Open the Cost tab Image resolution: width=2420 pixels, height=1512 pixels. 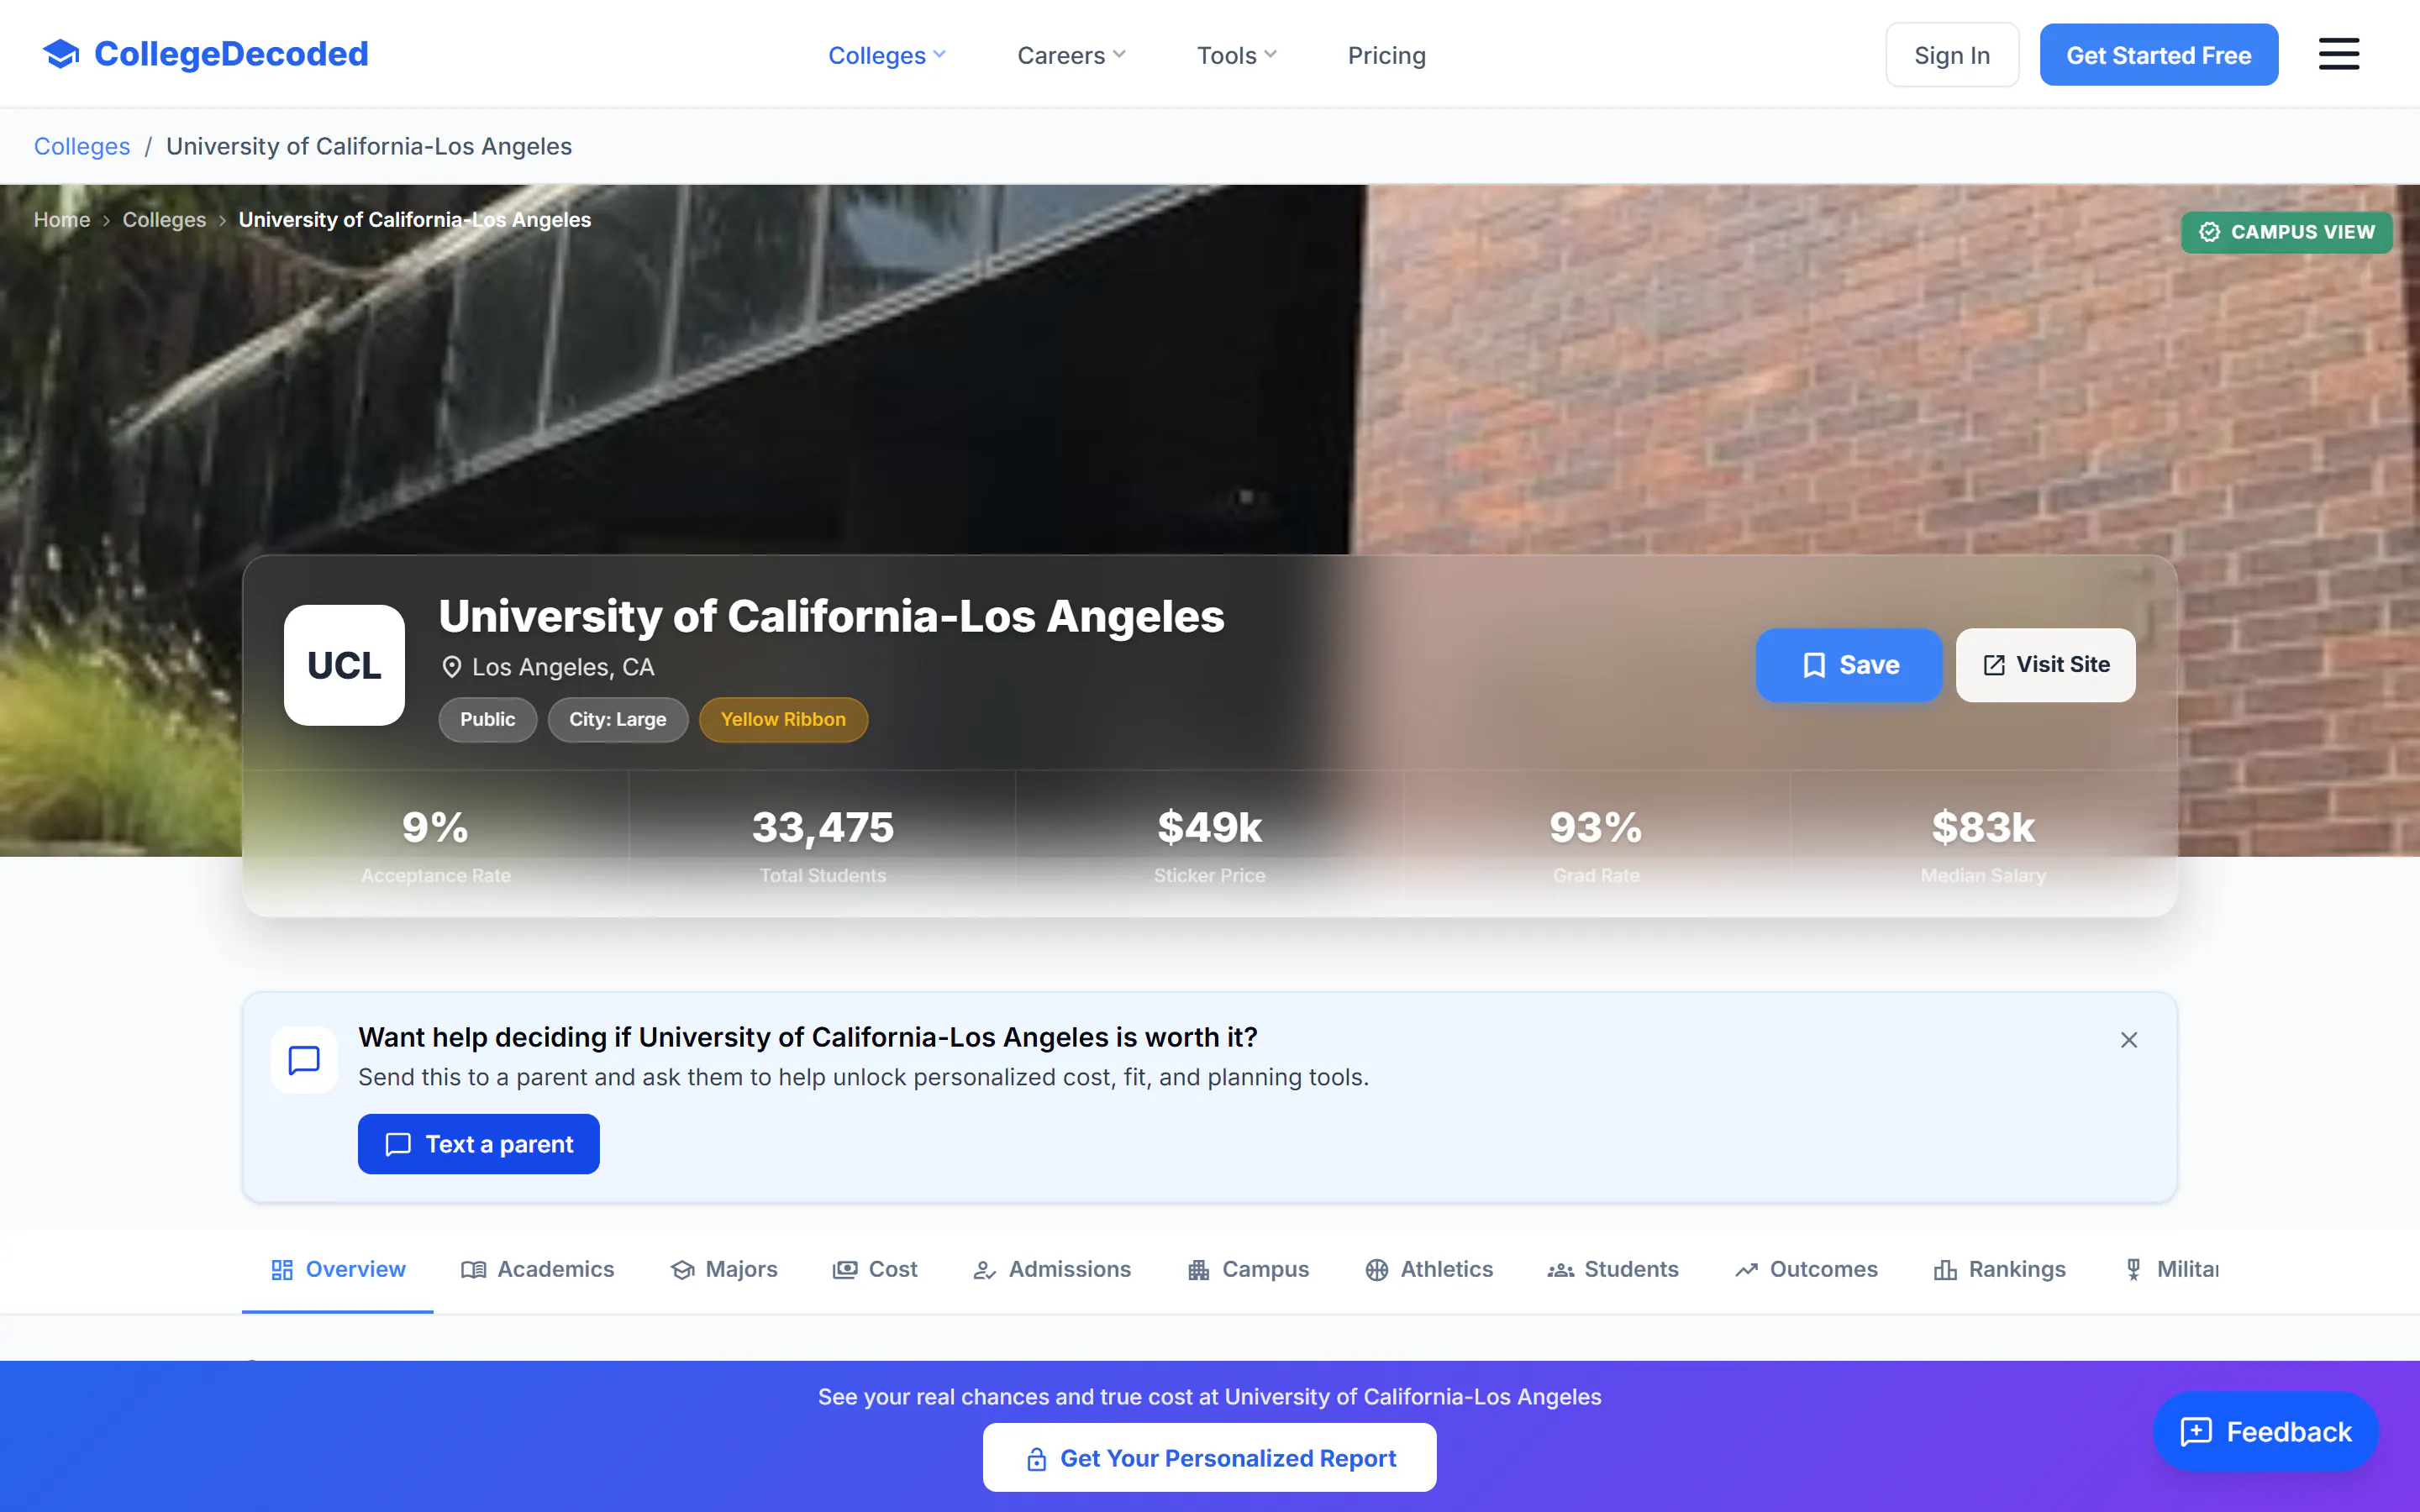click(875, 1270)
